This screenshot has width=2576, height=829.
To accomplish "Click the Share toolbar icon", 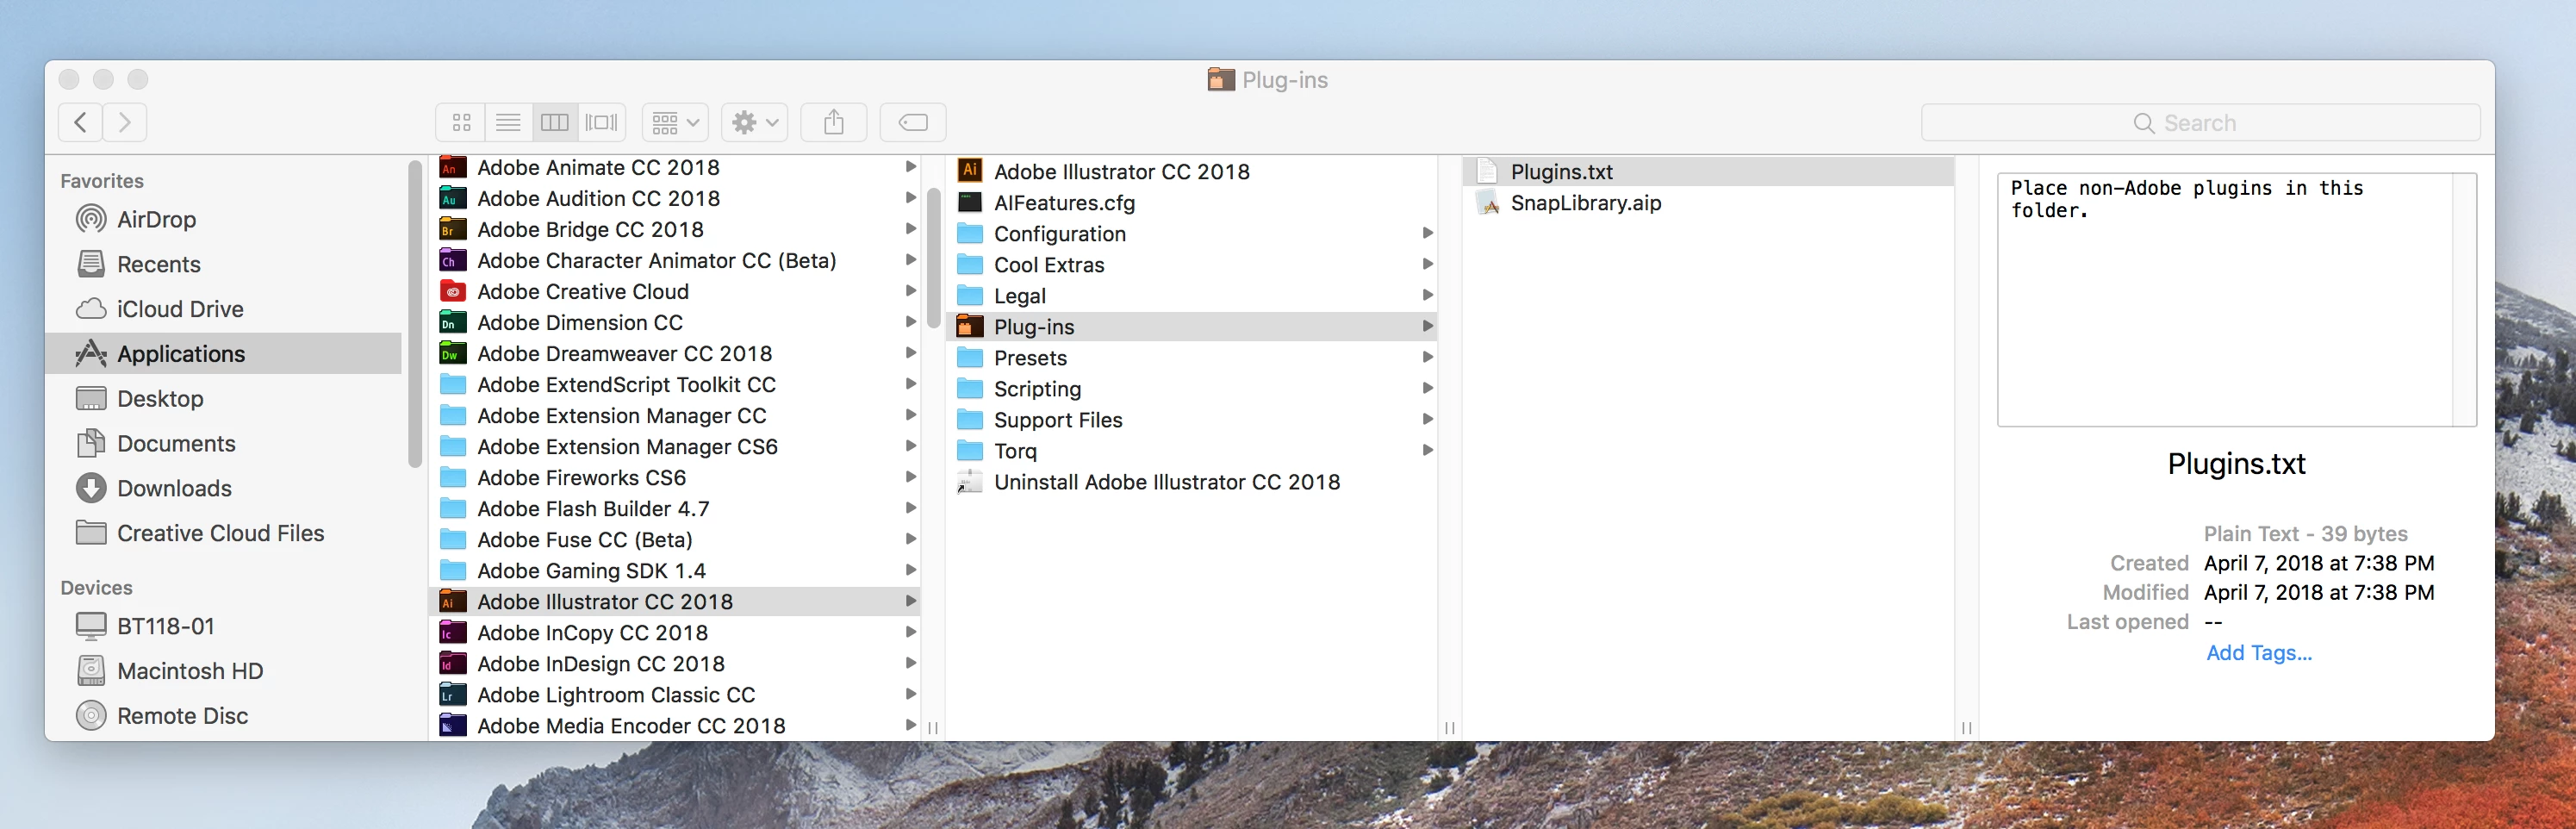I will [x=834, y=123].
